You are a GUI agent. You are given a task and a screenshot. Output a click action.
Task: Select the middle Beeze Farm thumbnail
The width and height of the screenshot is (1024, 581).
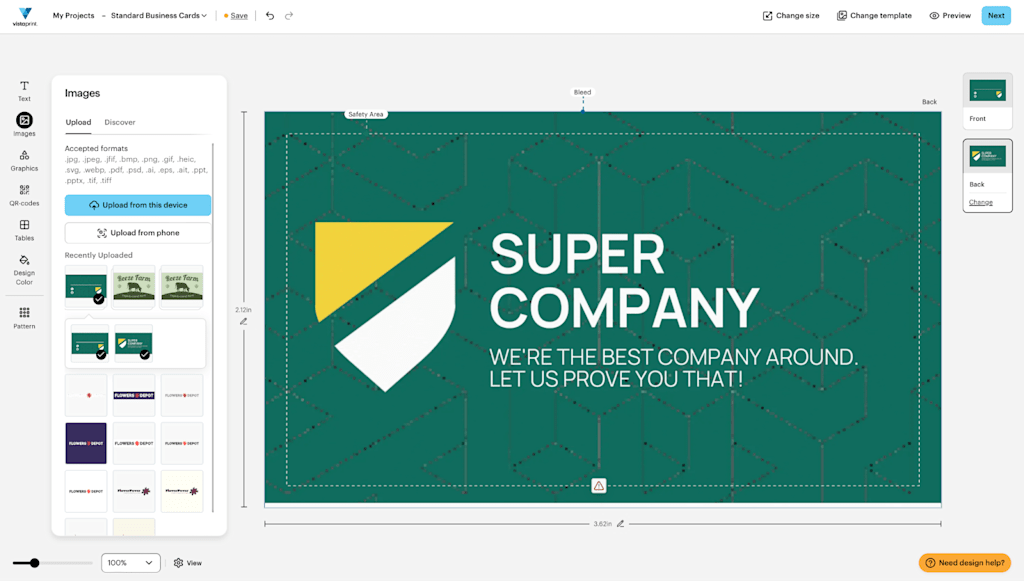click(134, 287)
